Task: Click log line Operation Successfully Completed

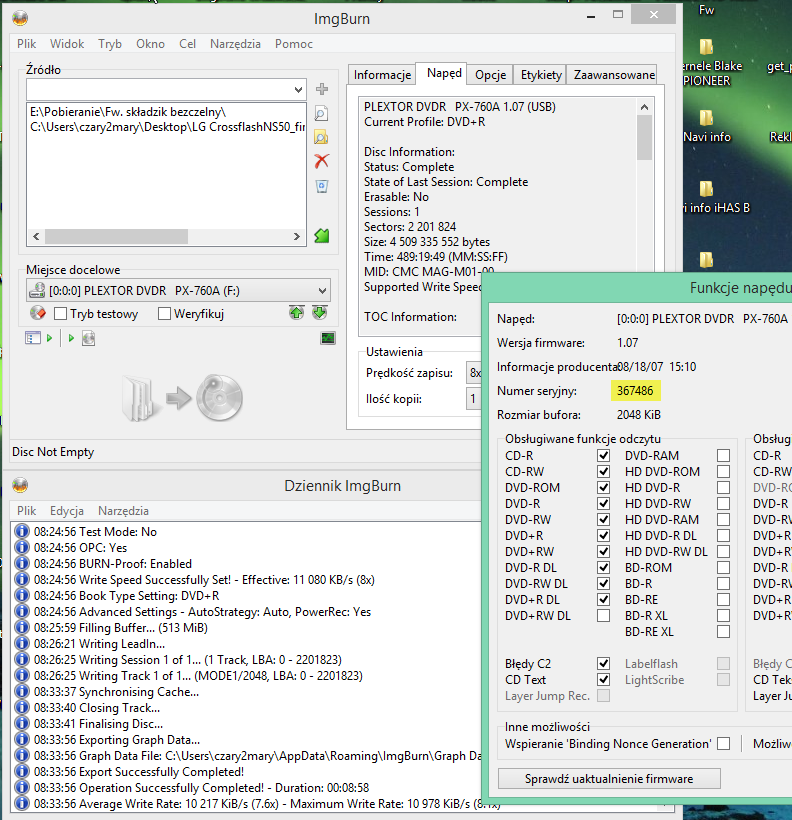Action: coord(201,788)
